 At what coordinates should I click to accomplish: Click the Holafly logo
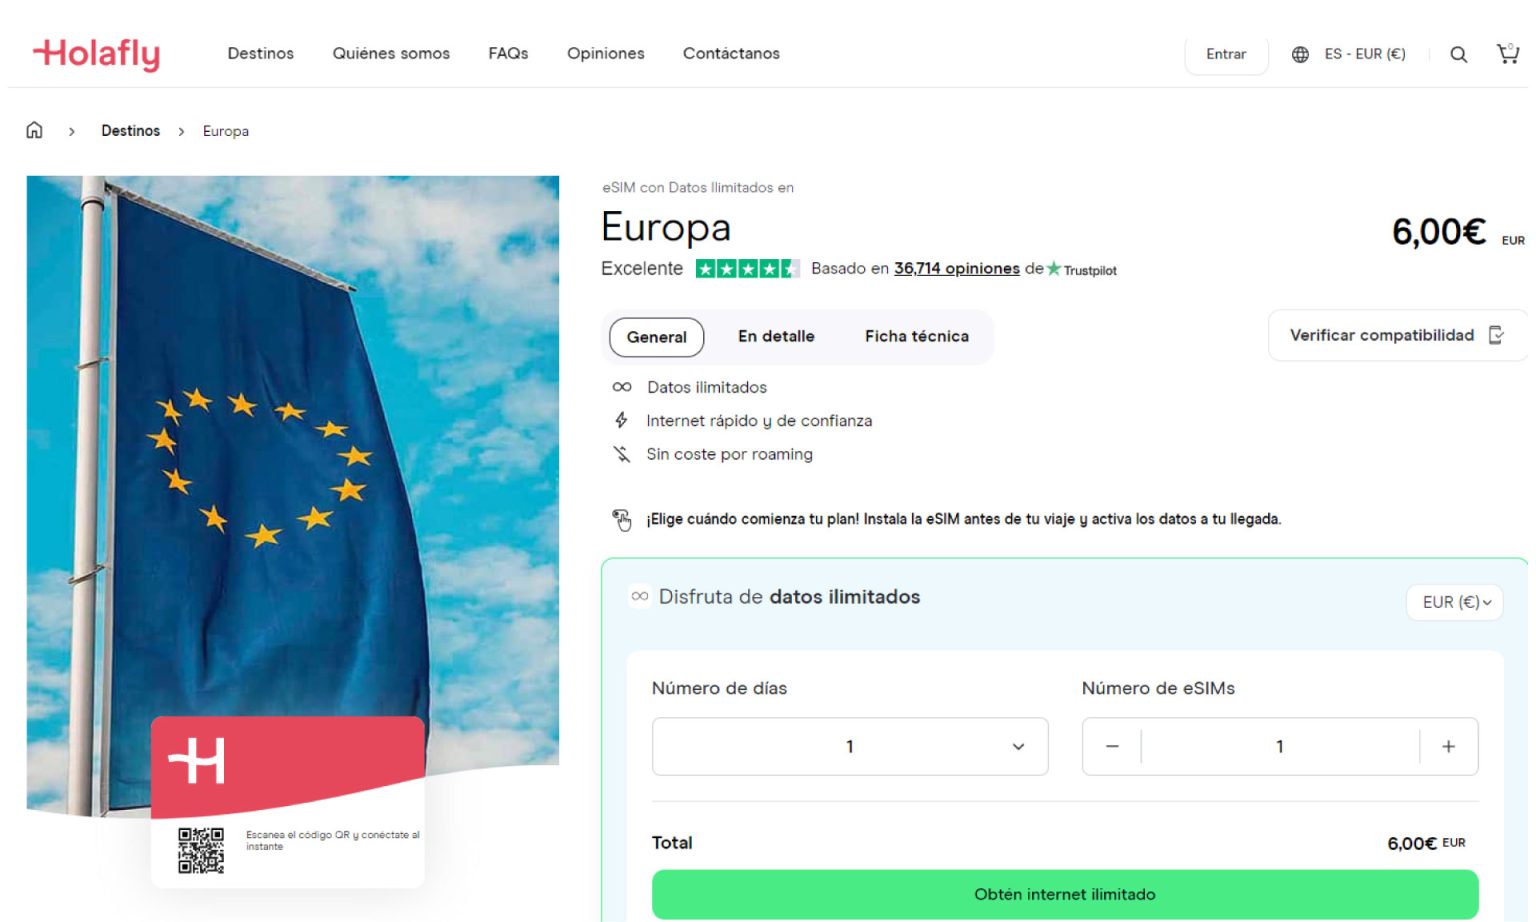(96, 55)
